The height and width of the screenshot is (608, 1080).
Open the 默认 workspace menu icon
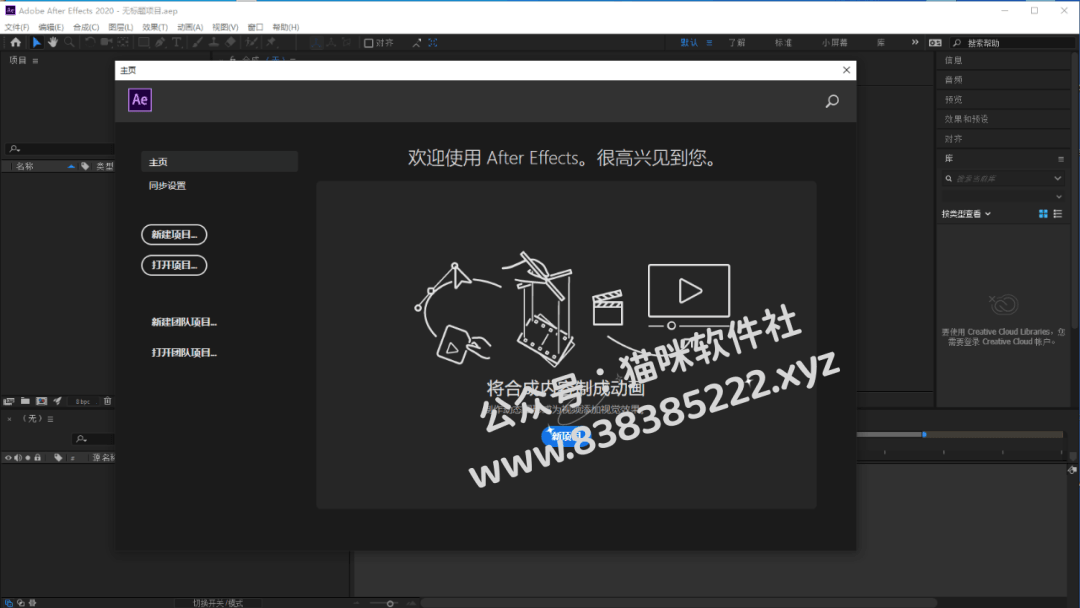click(x=709, y=43)
